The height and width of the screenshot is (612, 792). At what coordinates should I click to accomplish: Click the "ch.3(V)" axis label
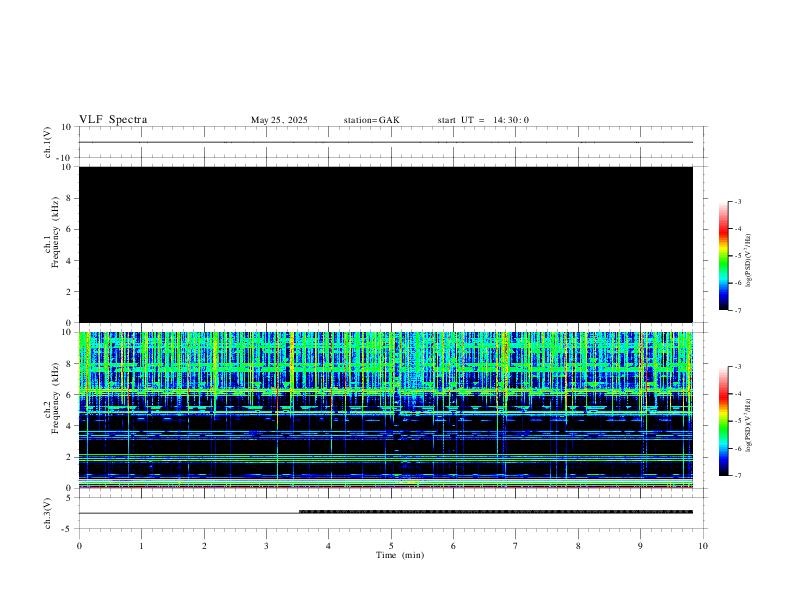[x=48, y=514]
